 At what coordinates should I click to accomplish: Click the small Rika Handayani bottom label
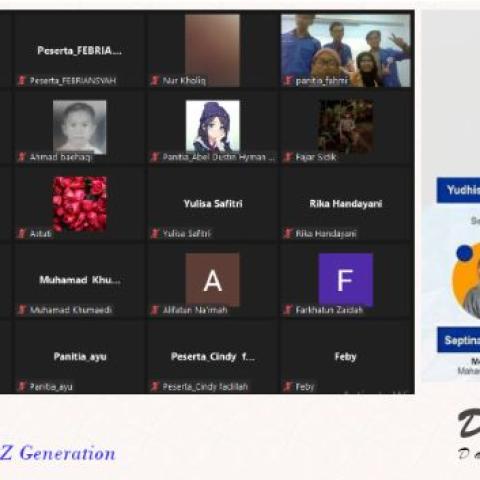click(326, 234)
